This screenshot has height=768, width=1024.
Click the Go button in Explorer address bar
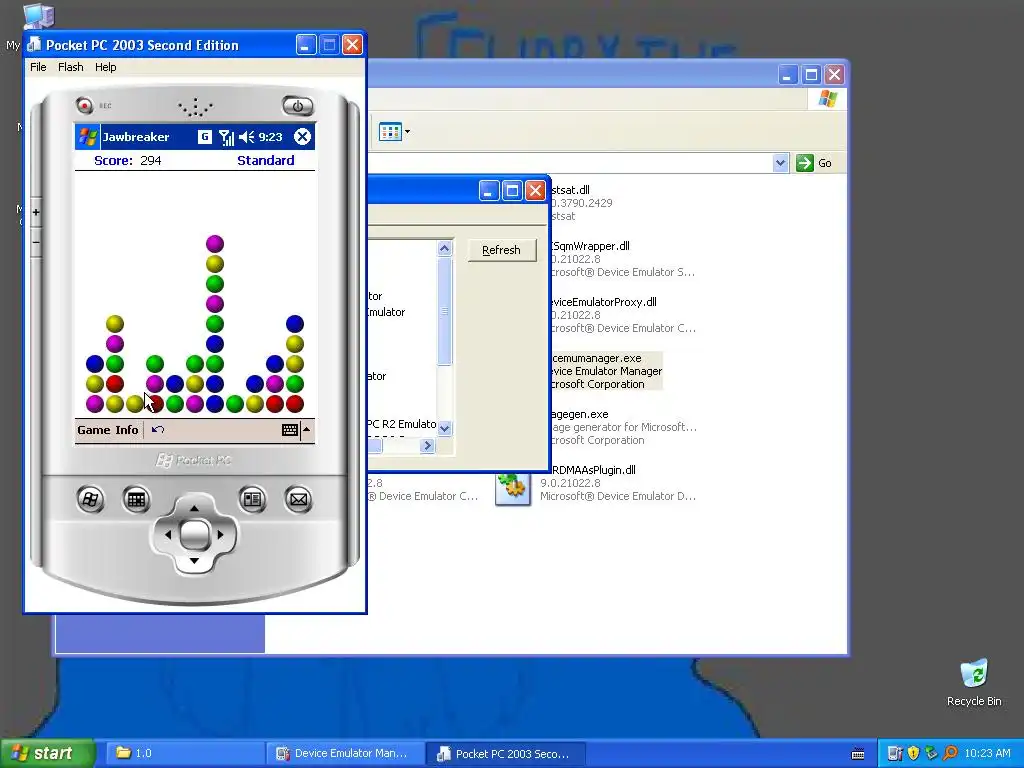click(814, 163)
